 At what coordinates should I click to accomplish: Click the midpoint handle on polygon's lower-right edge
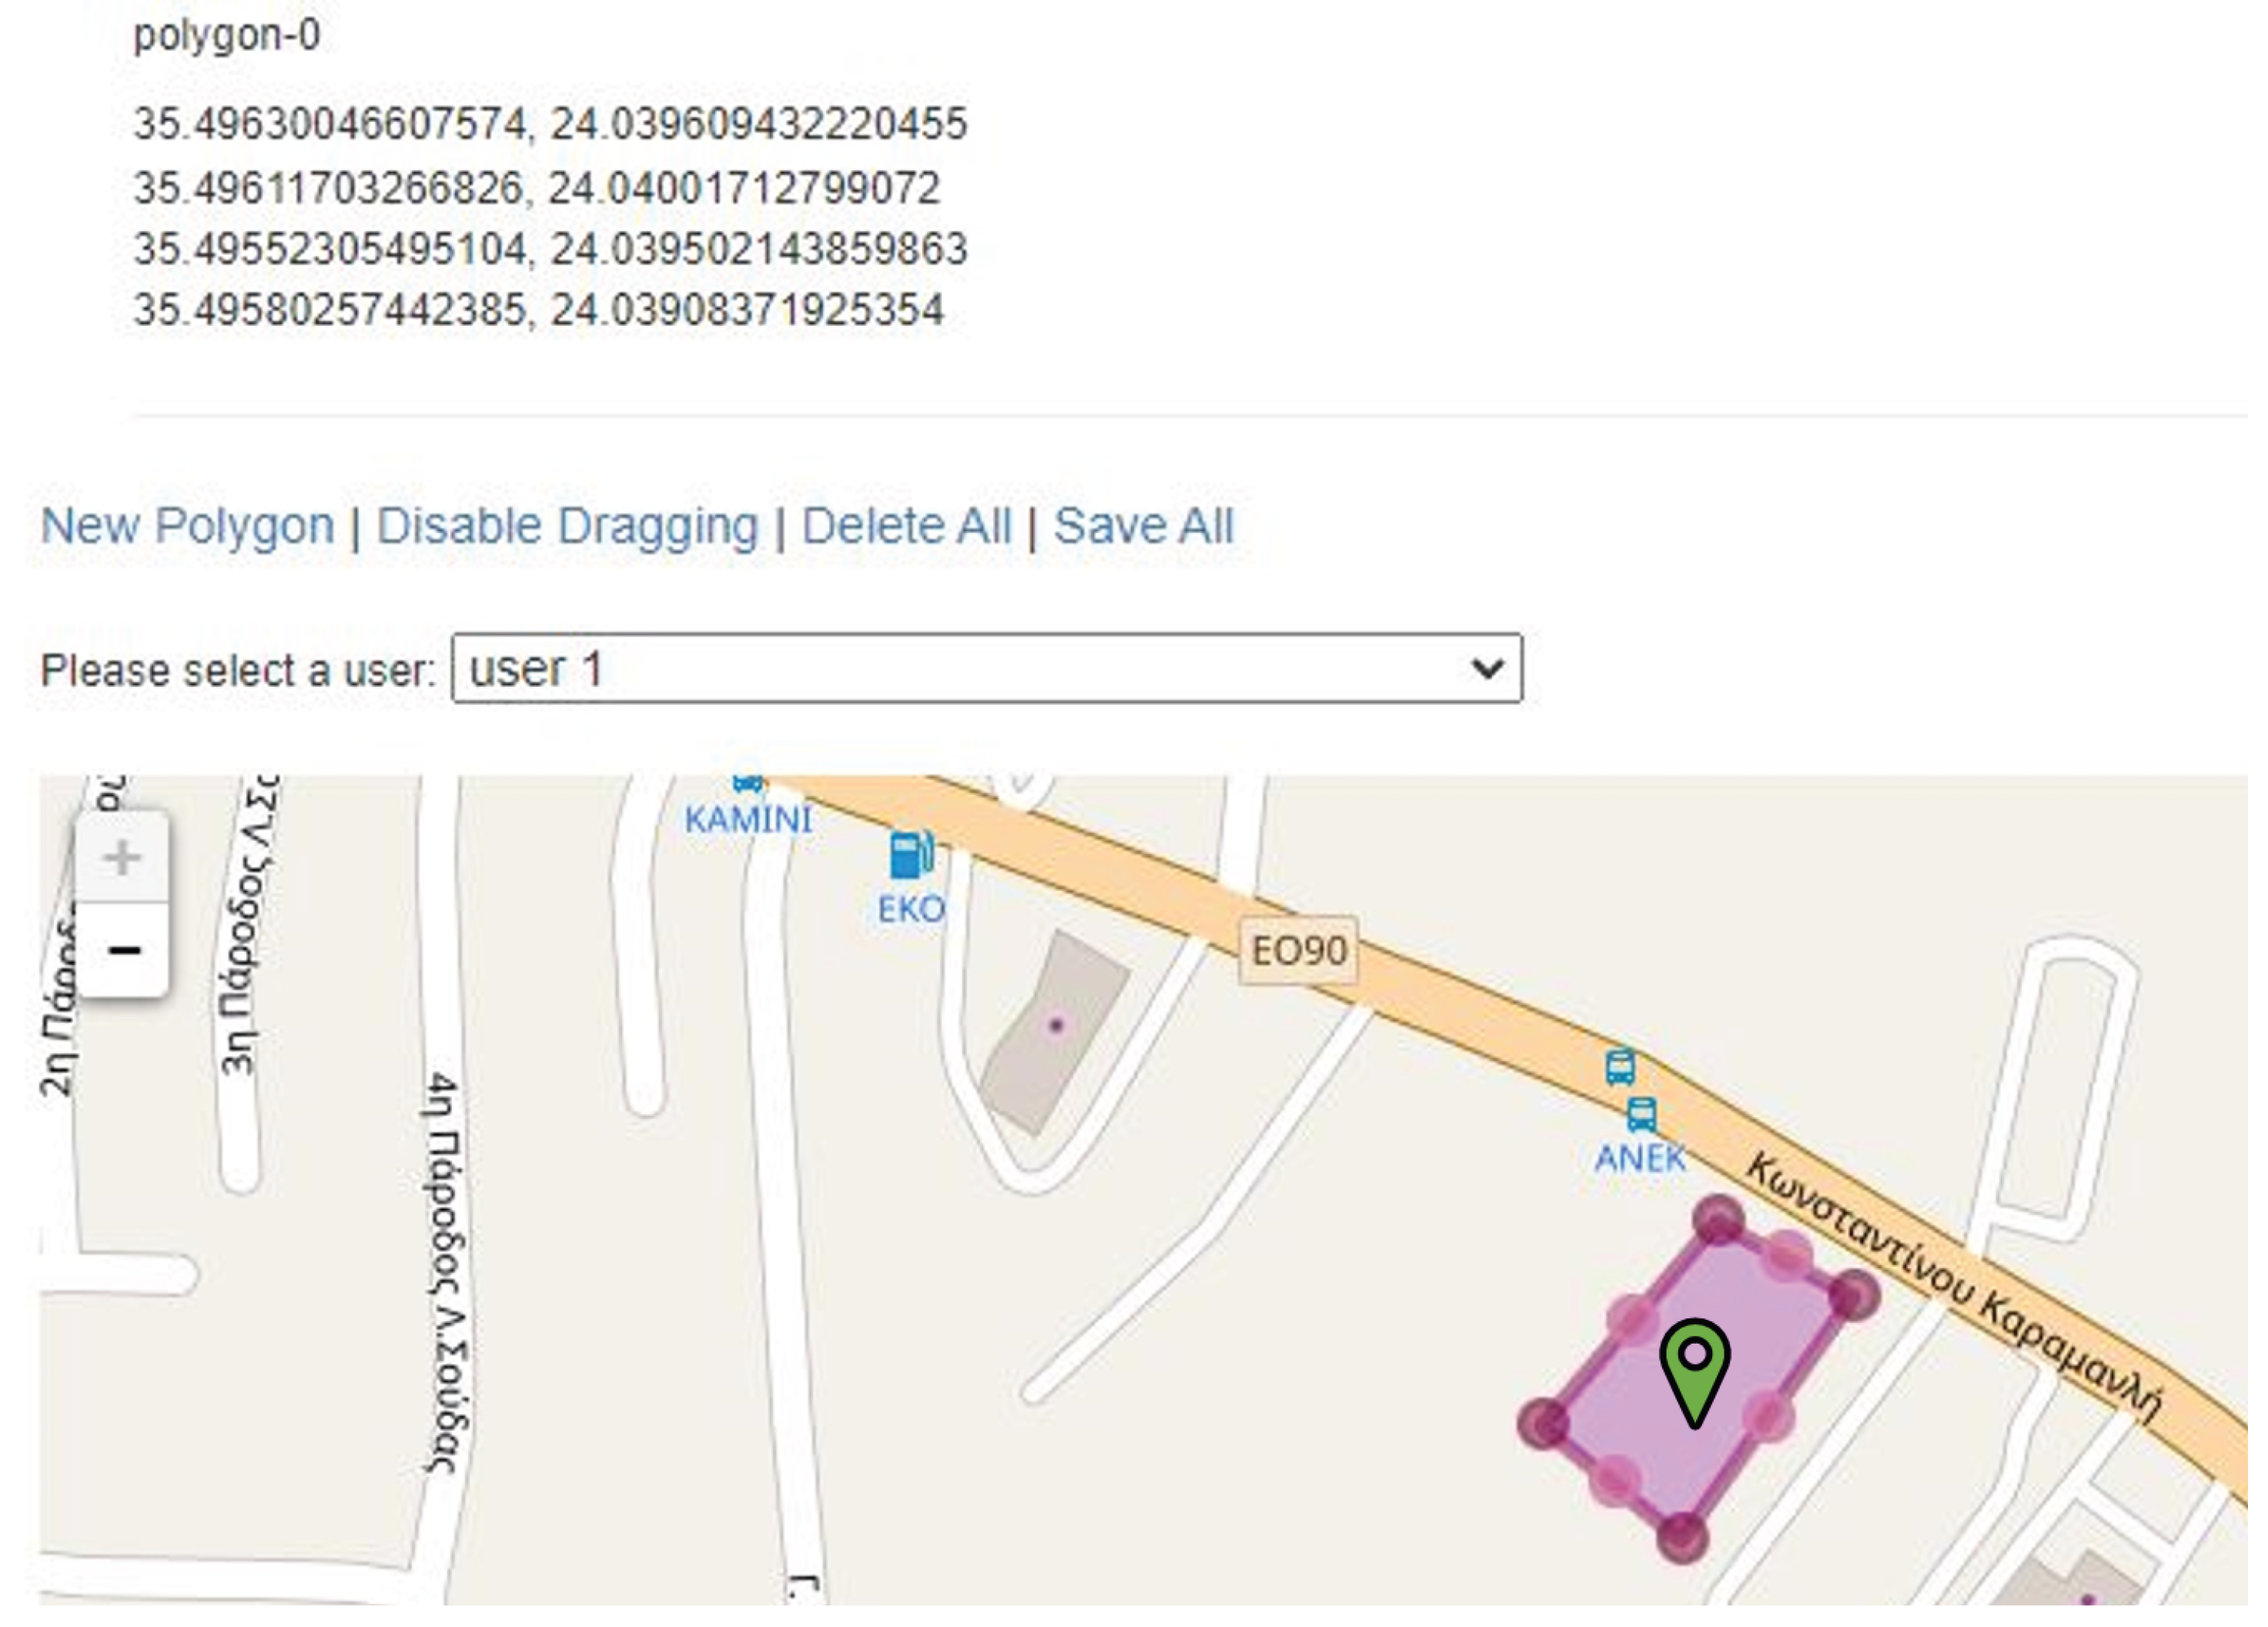tap(1768, 1415)
